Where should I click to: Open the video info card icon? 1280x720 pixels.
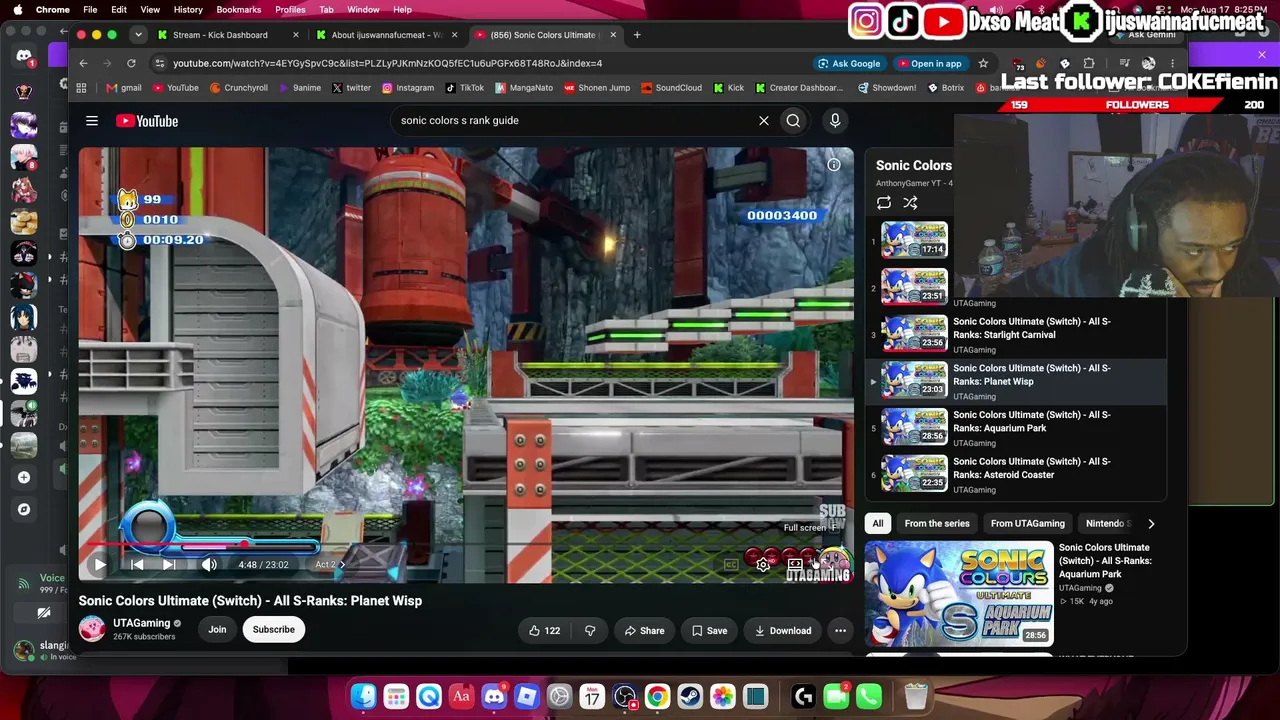coord(834,165)
